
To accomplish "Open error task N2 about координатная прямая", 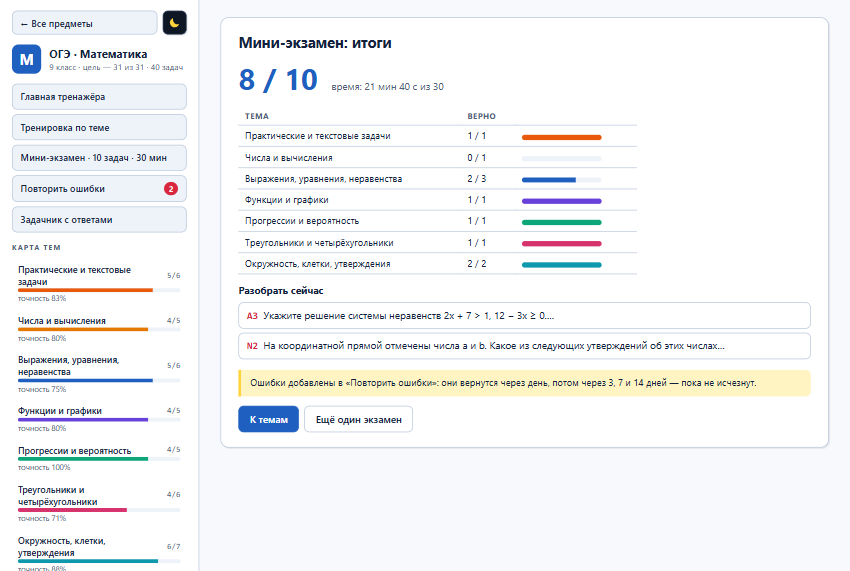I will click(x=524, y=345).
